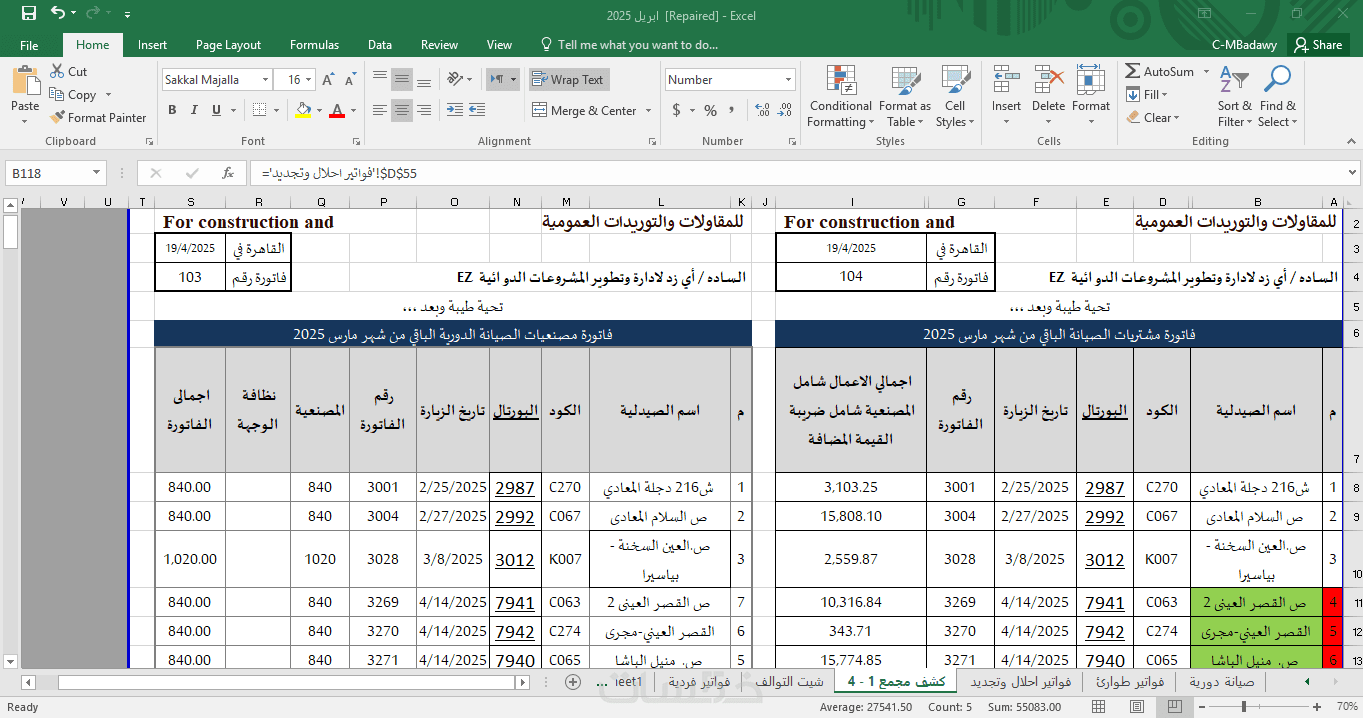Click the Comma Style icon

click(733, 110)
